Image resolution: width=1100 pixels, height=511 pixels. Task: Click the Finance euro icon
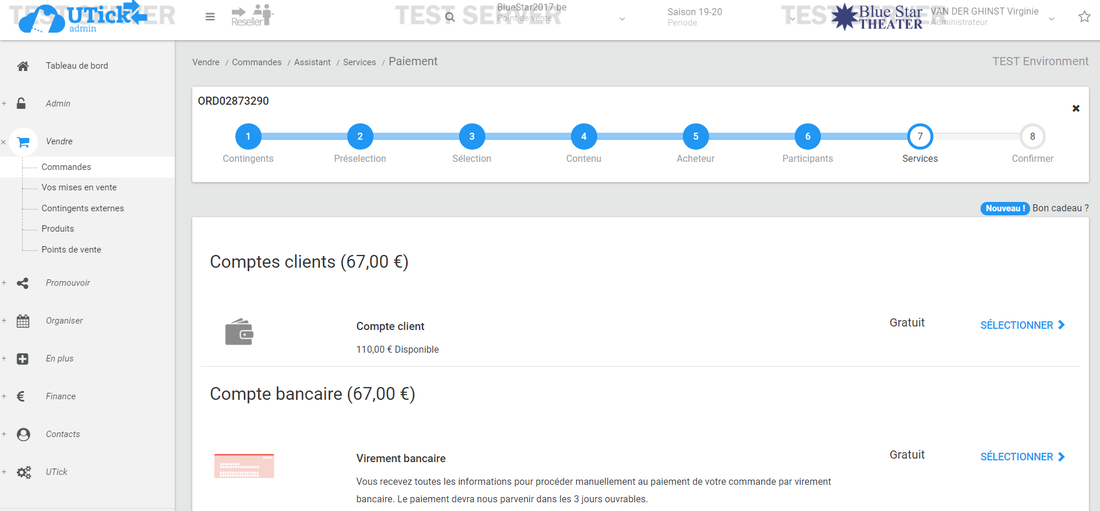coord(22,397)
